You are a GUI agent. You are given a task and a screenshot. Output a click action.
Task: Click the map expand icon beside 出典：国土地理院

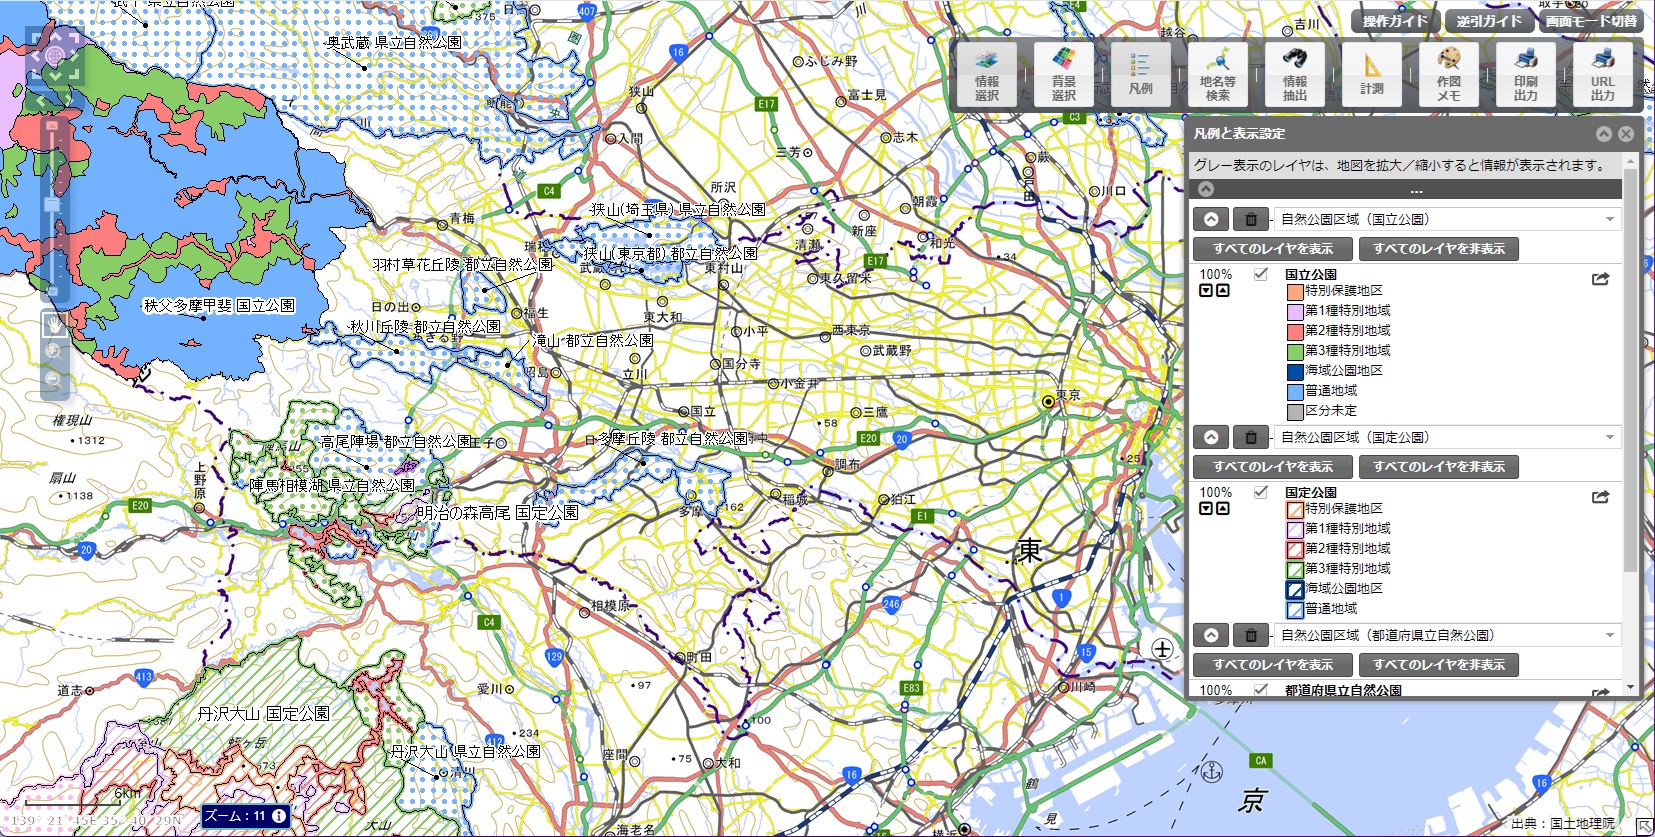(1644, 825)
